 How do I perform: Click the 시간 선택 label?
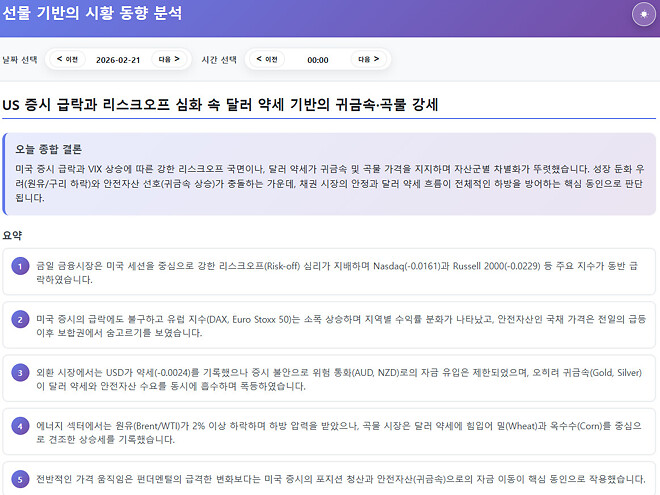tap(219, 60)
